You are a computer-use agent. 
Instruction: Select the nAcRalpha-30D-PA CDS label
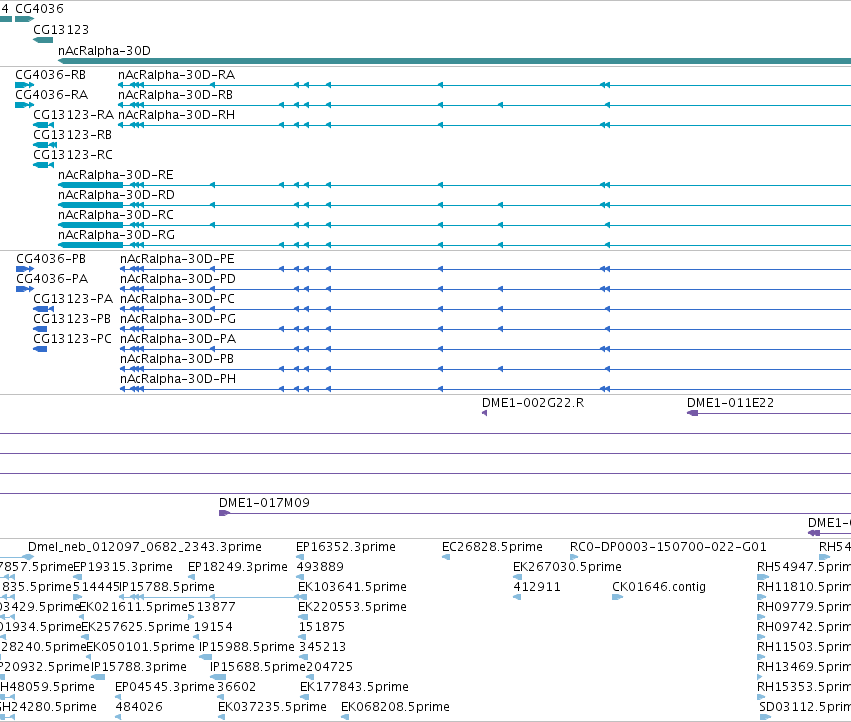[178, 339]
